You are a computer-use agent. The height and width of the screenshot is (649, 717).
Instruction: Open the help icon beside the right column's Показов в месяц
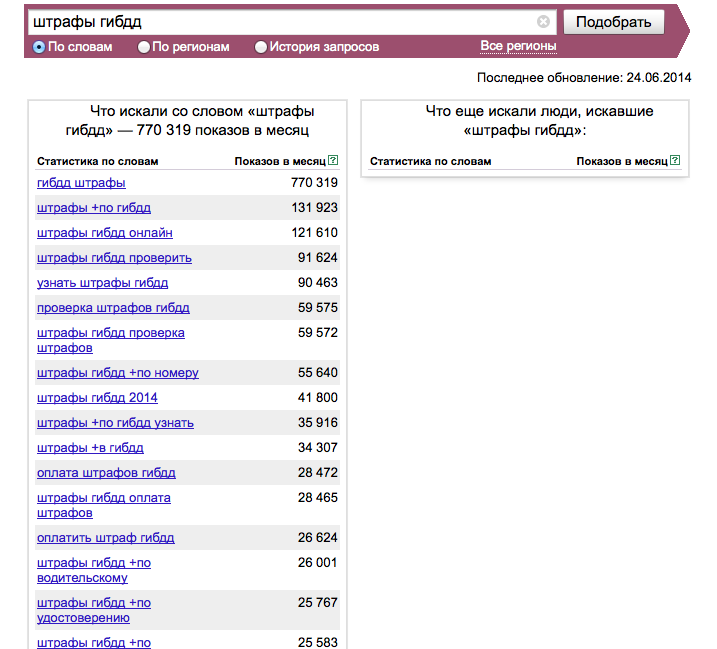(675, 160)
